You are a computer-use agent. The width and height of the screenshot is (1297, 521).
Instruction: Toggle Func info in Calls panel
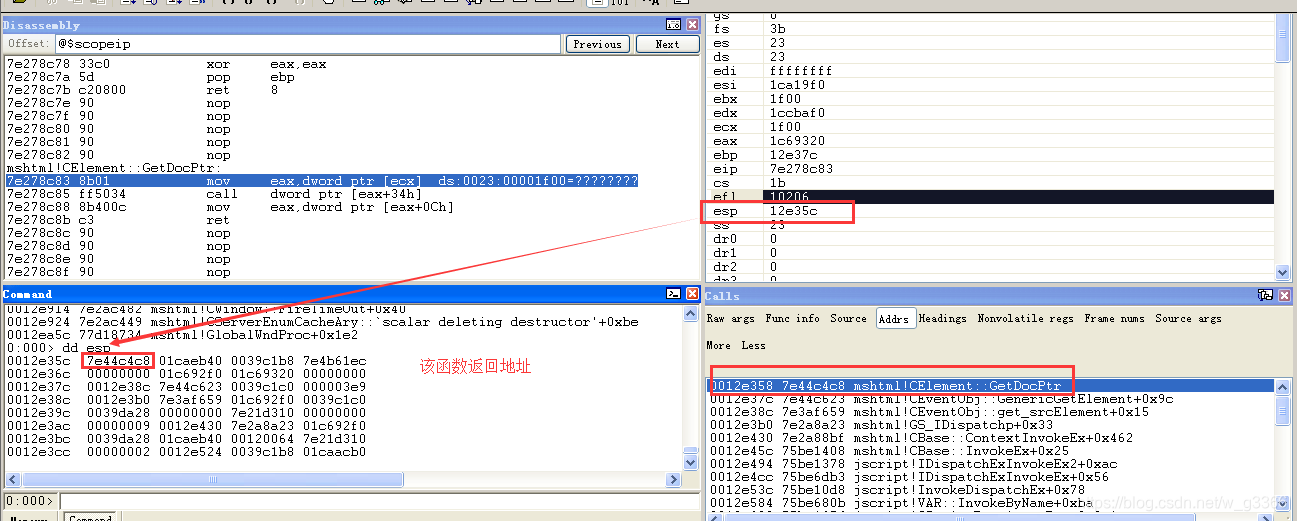792,318
